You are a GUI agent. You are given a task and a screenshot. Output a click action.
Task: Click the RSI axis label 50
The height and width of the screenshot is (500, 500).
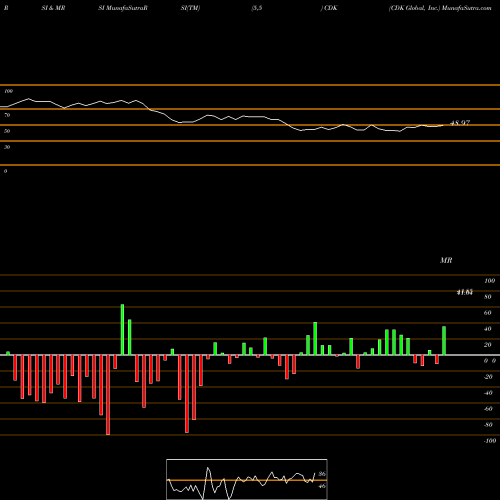[x=7, y=131]
